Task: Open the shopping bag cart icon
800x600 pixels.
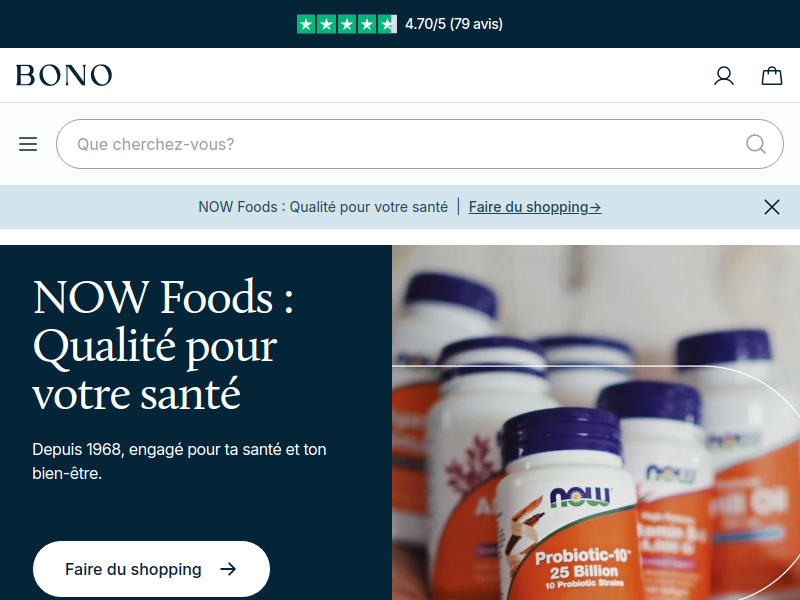Action: point(771,76)
